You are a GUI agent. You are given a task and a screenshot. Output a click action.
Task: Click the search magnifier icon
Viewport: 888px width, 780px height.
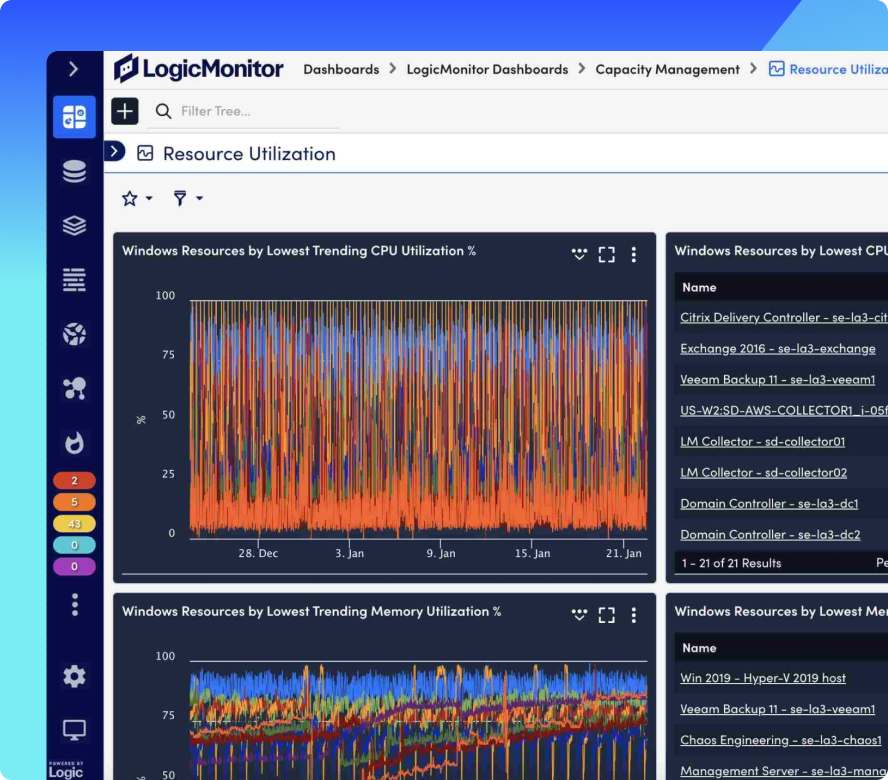pyautogui.click(x=163, y=111)
